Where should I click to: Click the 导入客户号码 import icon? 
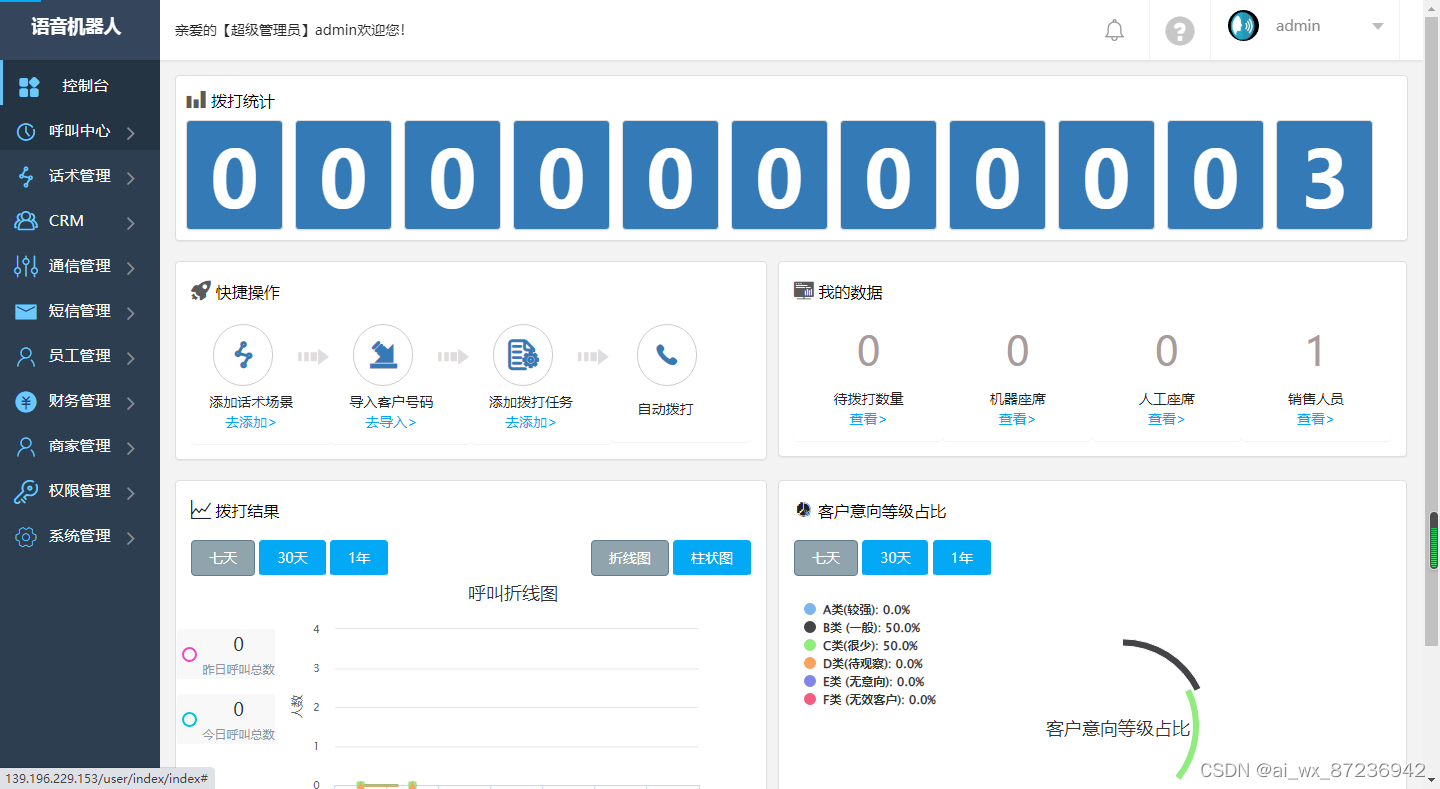click(x=383, y=355)
